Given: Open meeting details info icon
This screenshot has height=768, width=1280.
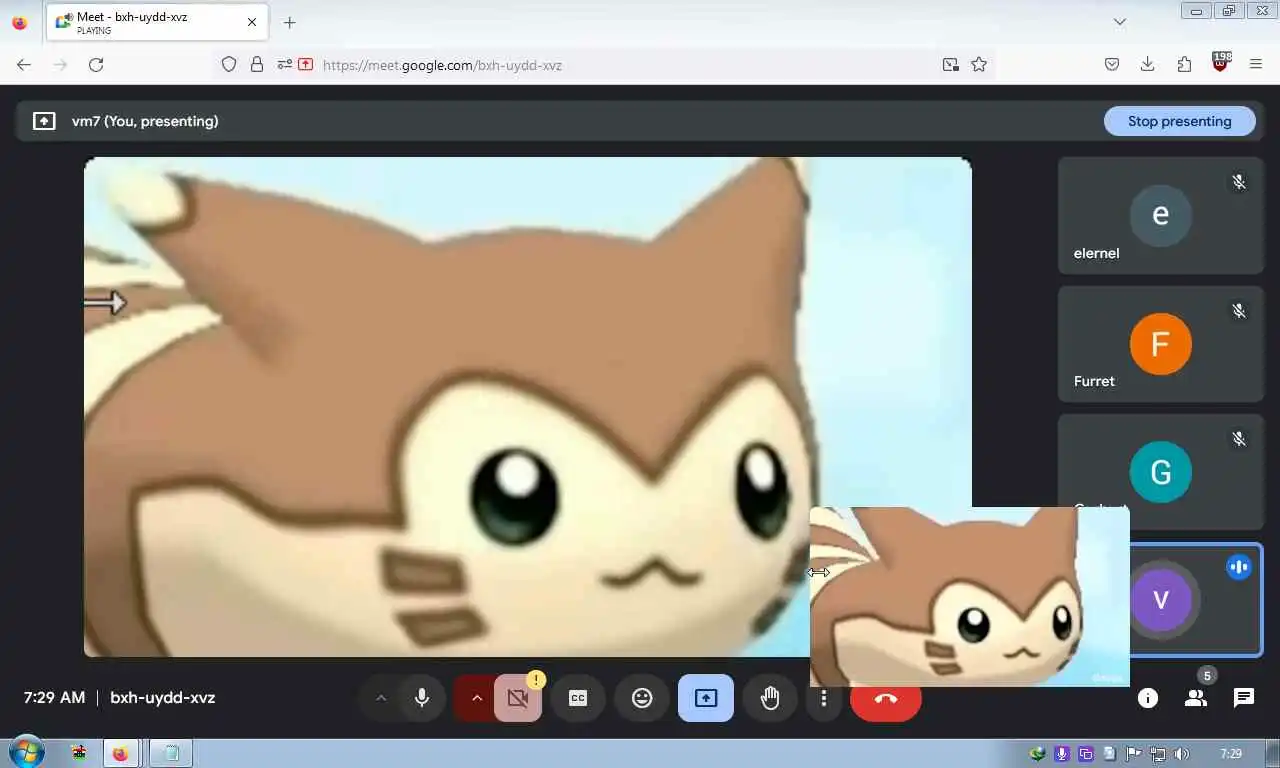Looking at the screenshot, I should point(1148,698).
